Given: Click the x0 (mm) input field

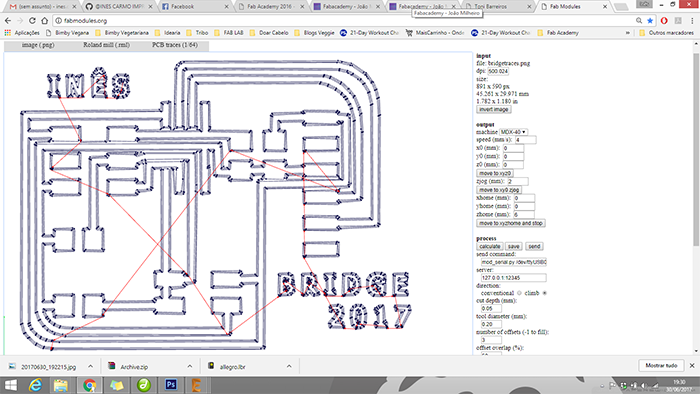Looking at the screenshot, I should tap(513, 148).
